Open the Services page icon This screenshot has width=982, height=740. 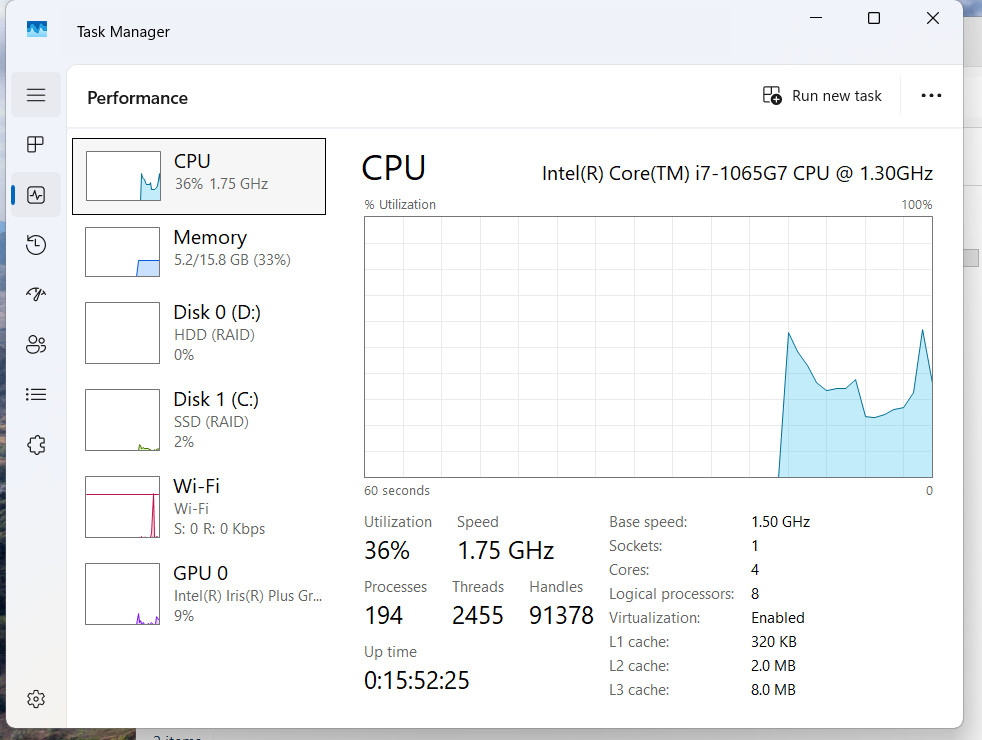pyautogui.click(x=36, y=445)
